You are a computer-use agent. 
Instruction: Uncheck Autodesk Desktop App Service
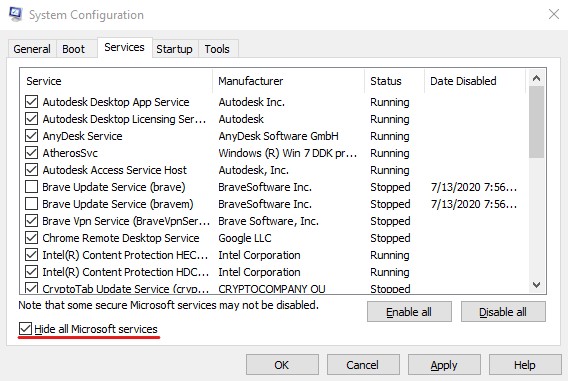pyautogui.click(x=32, y=102)
